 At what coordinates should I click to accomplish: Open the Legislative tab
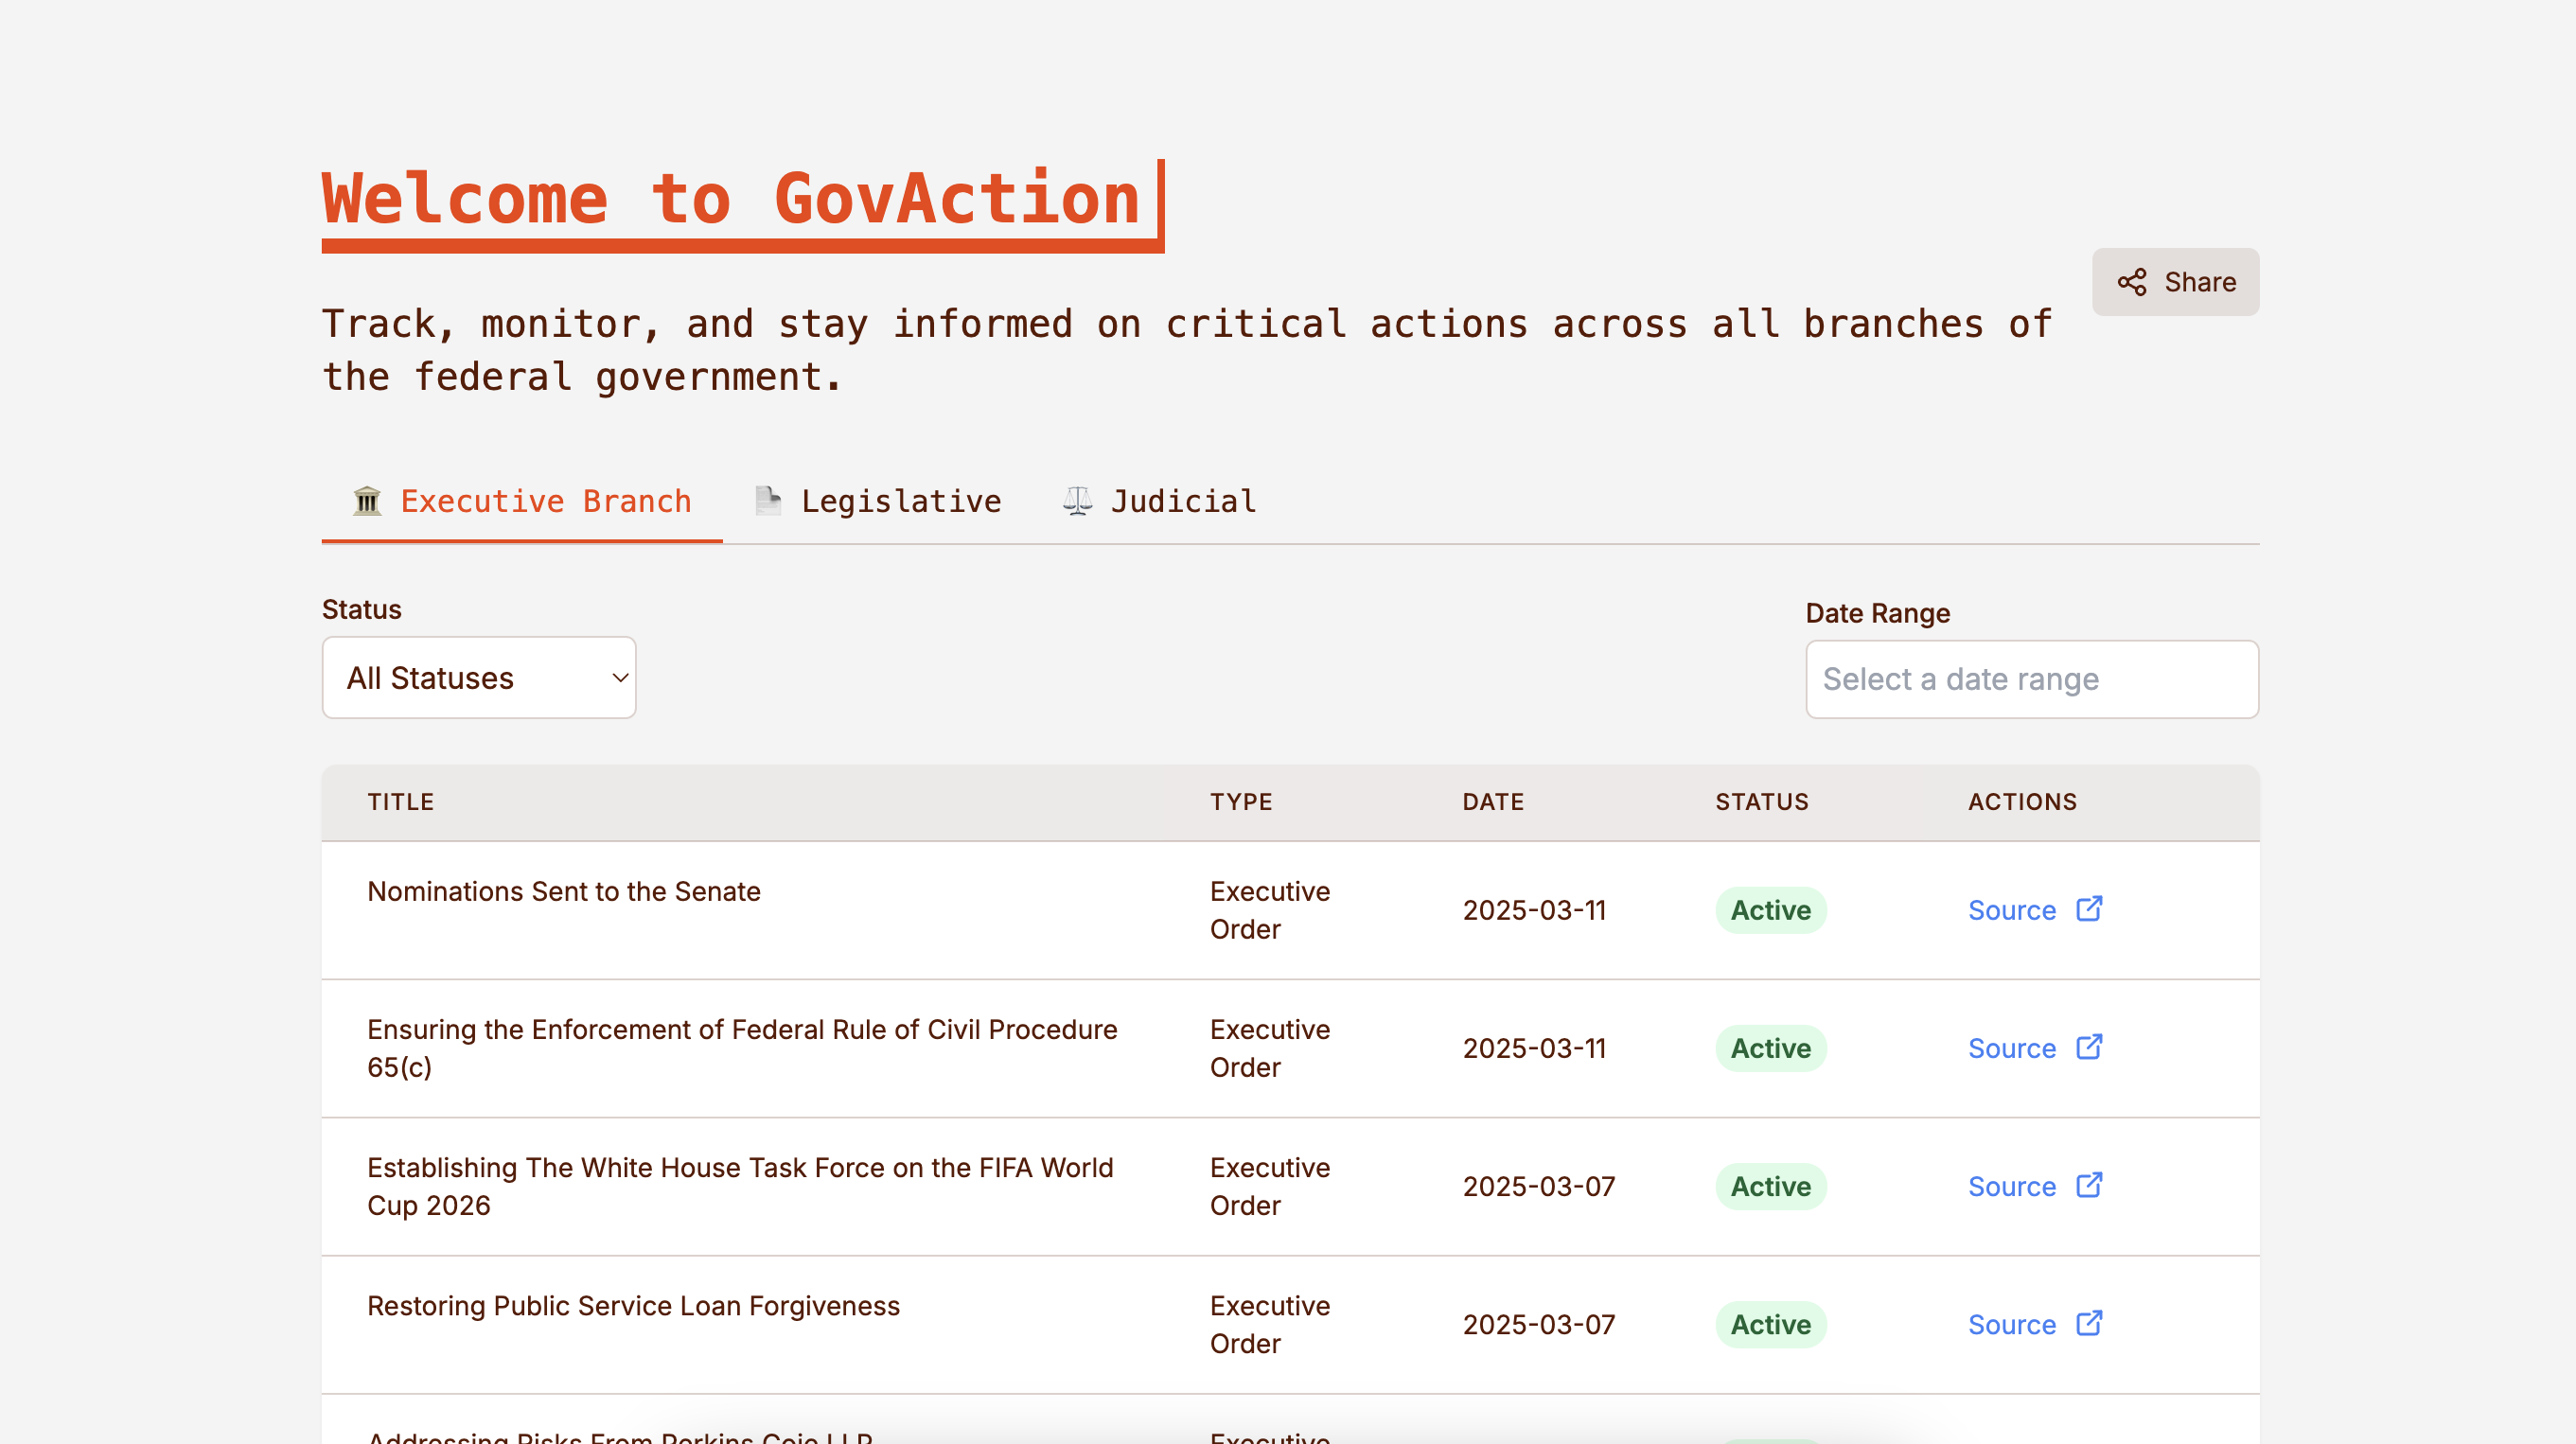click(877, 501)
